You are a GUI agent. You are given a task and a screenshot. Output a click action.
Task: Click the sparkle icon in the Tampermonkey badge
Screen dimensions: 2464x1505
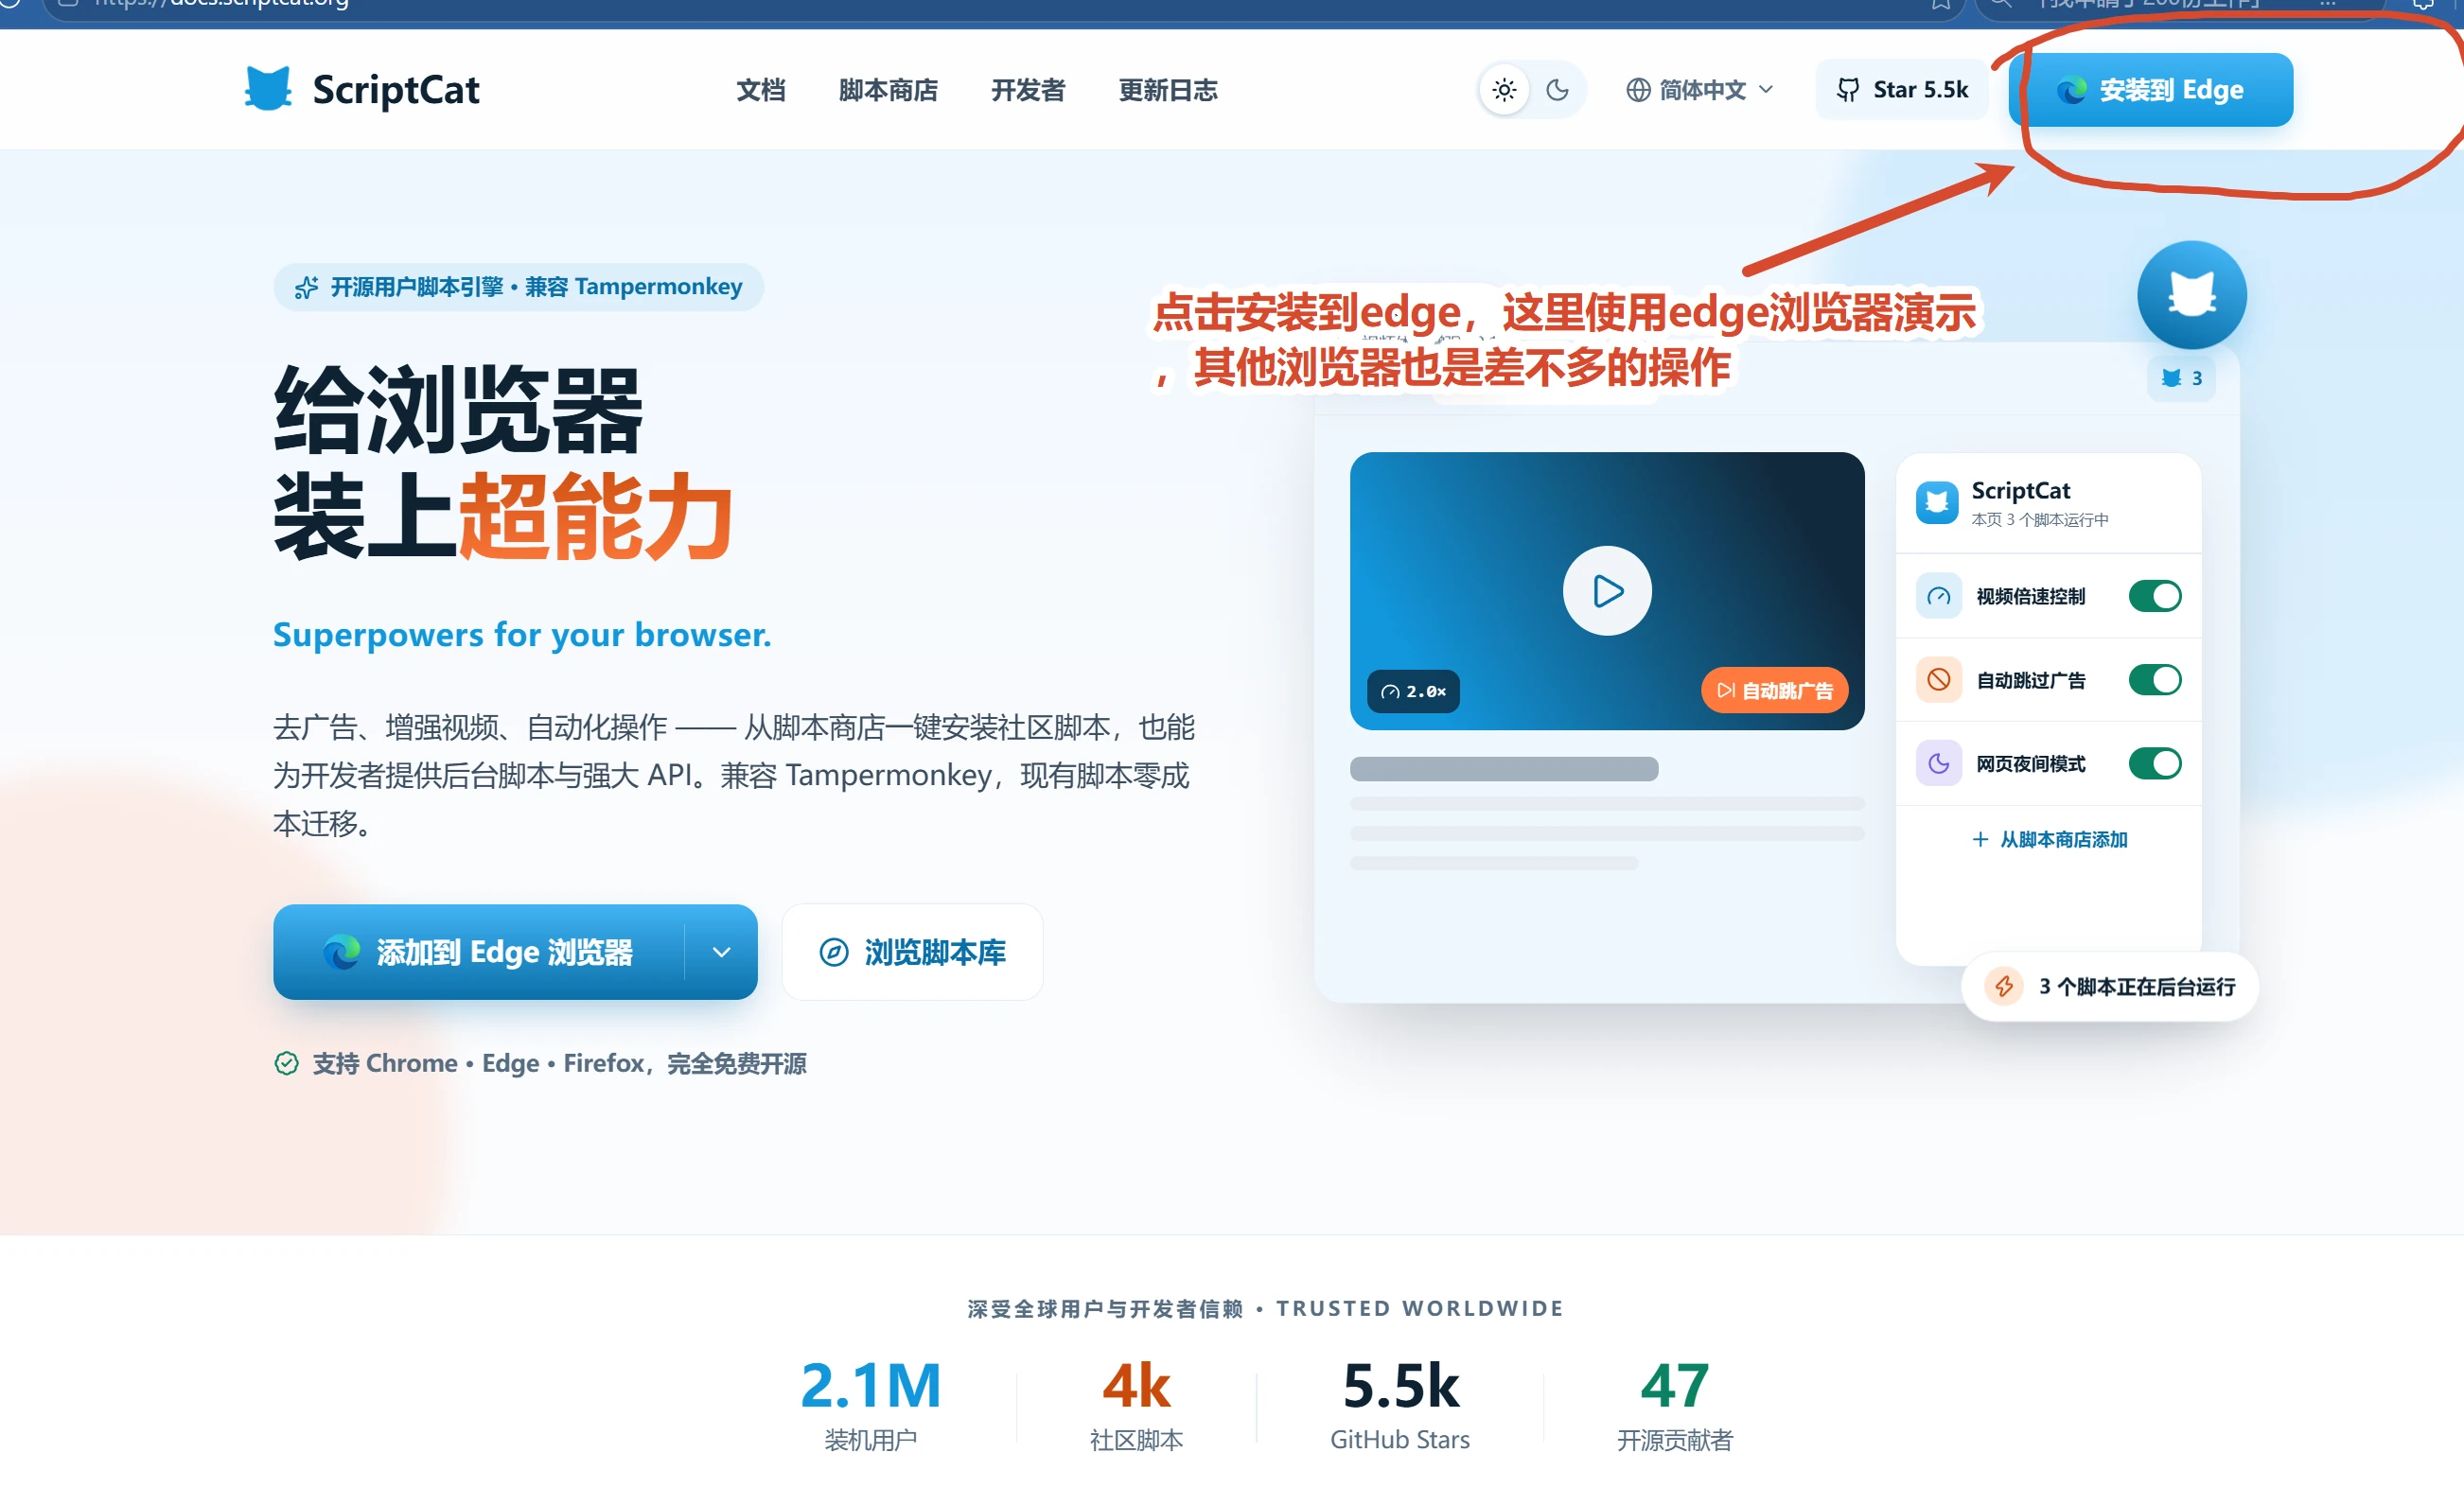(306, 288)
